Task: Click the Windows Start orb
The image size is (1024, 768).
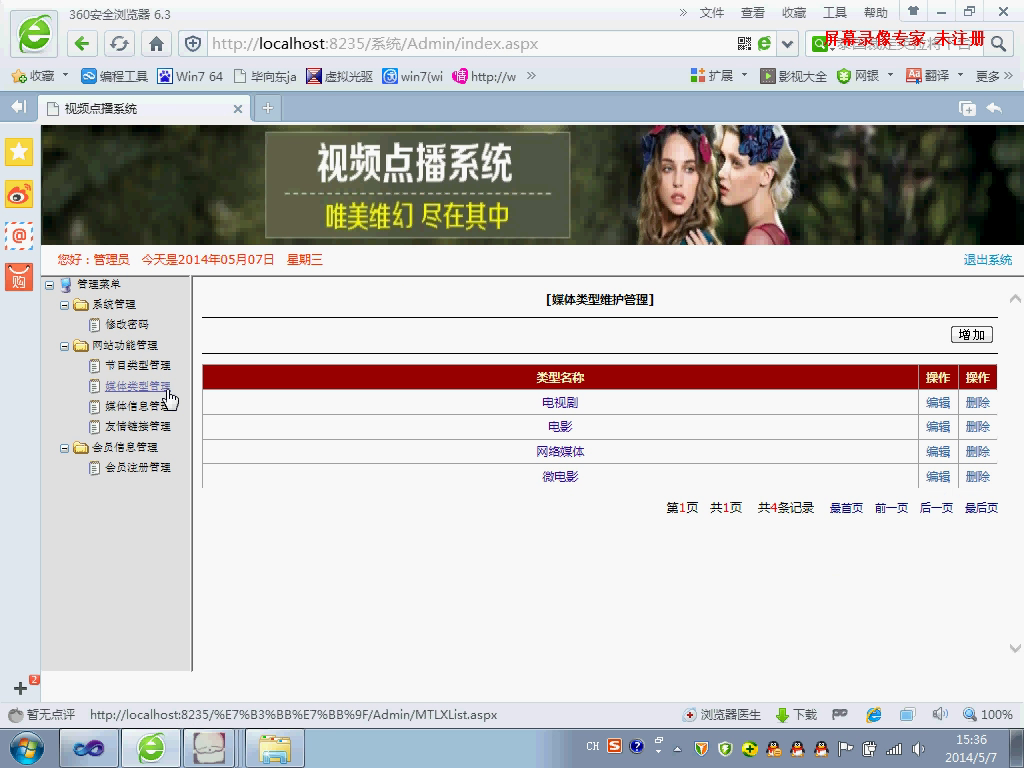Action: 27,748
